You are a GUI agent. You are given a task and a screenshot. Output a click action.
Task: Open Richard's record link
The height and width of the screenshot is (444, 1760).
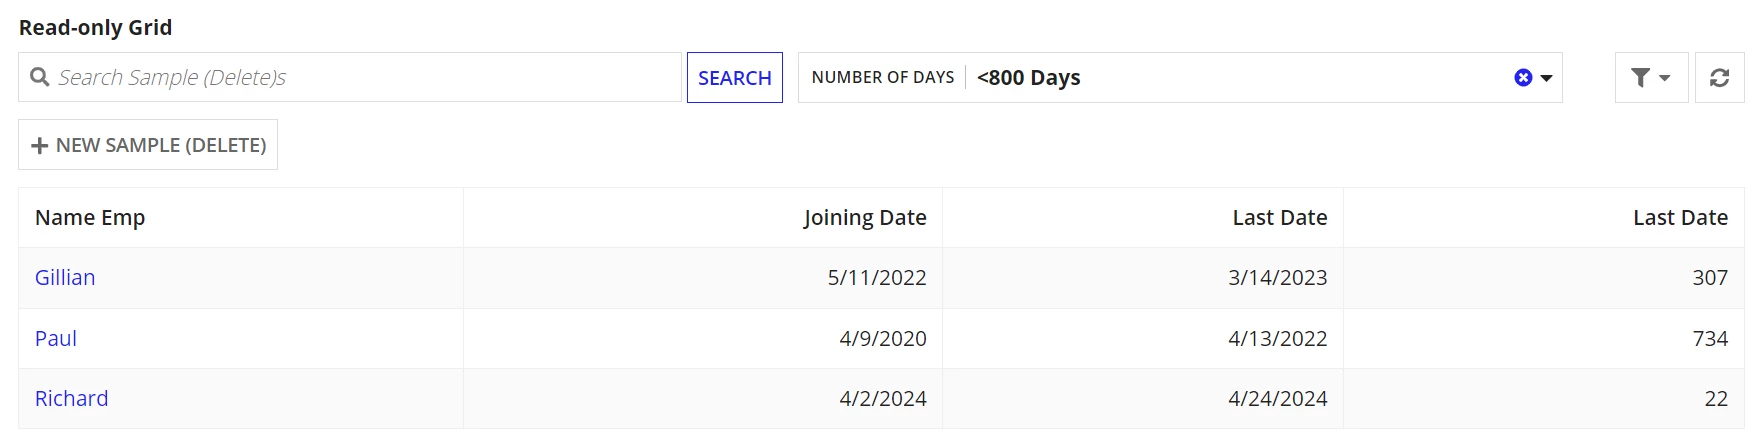pos(71,399)
